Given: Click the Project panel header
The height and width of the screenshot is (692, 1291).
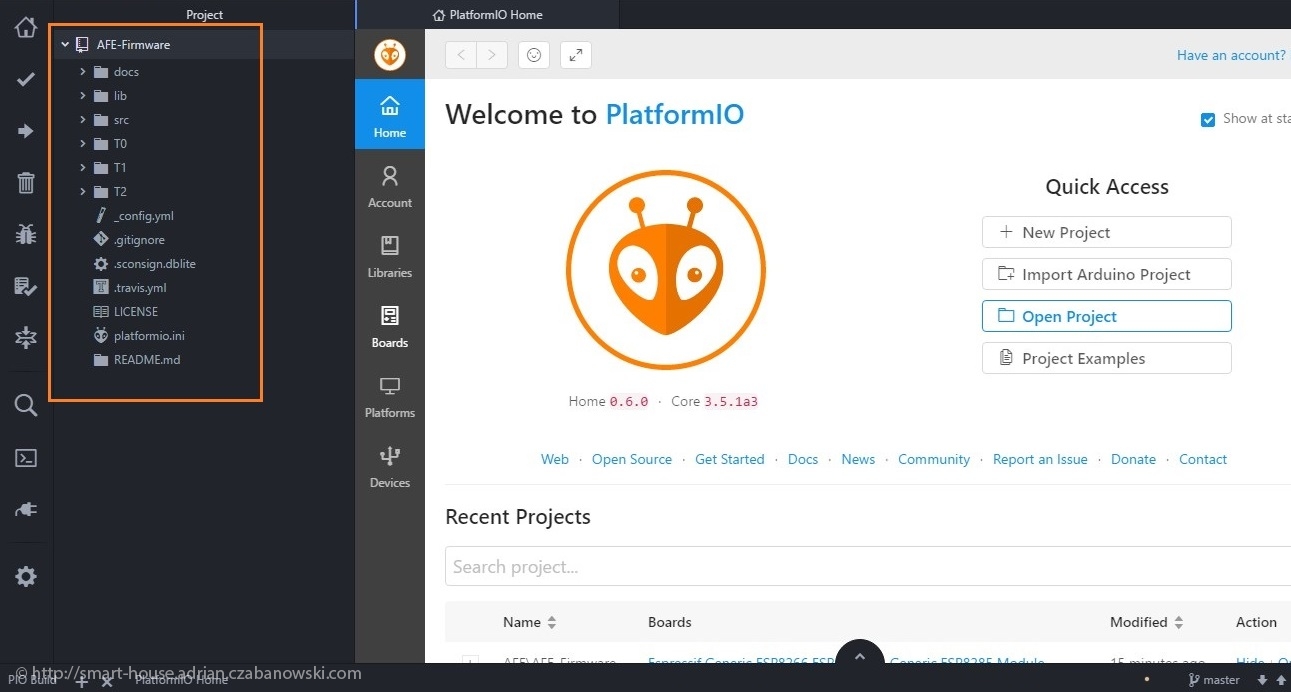Looking at the screenshot, I should [x=204, y=15].
